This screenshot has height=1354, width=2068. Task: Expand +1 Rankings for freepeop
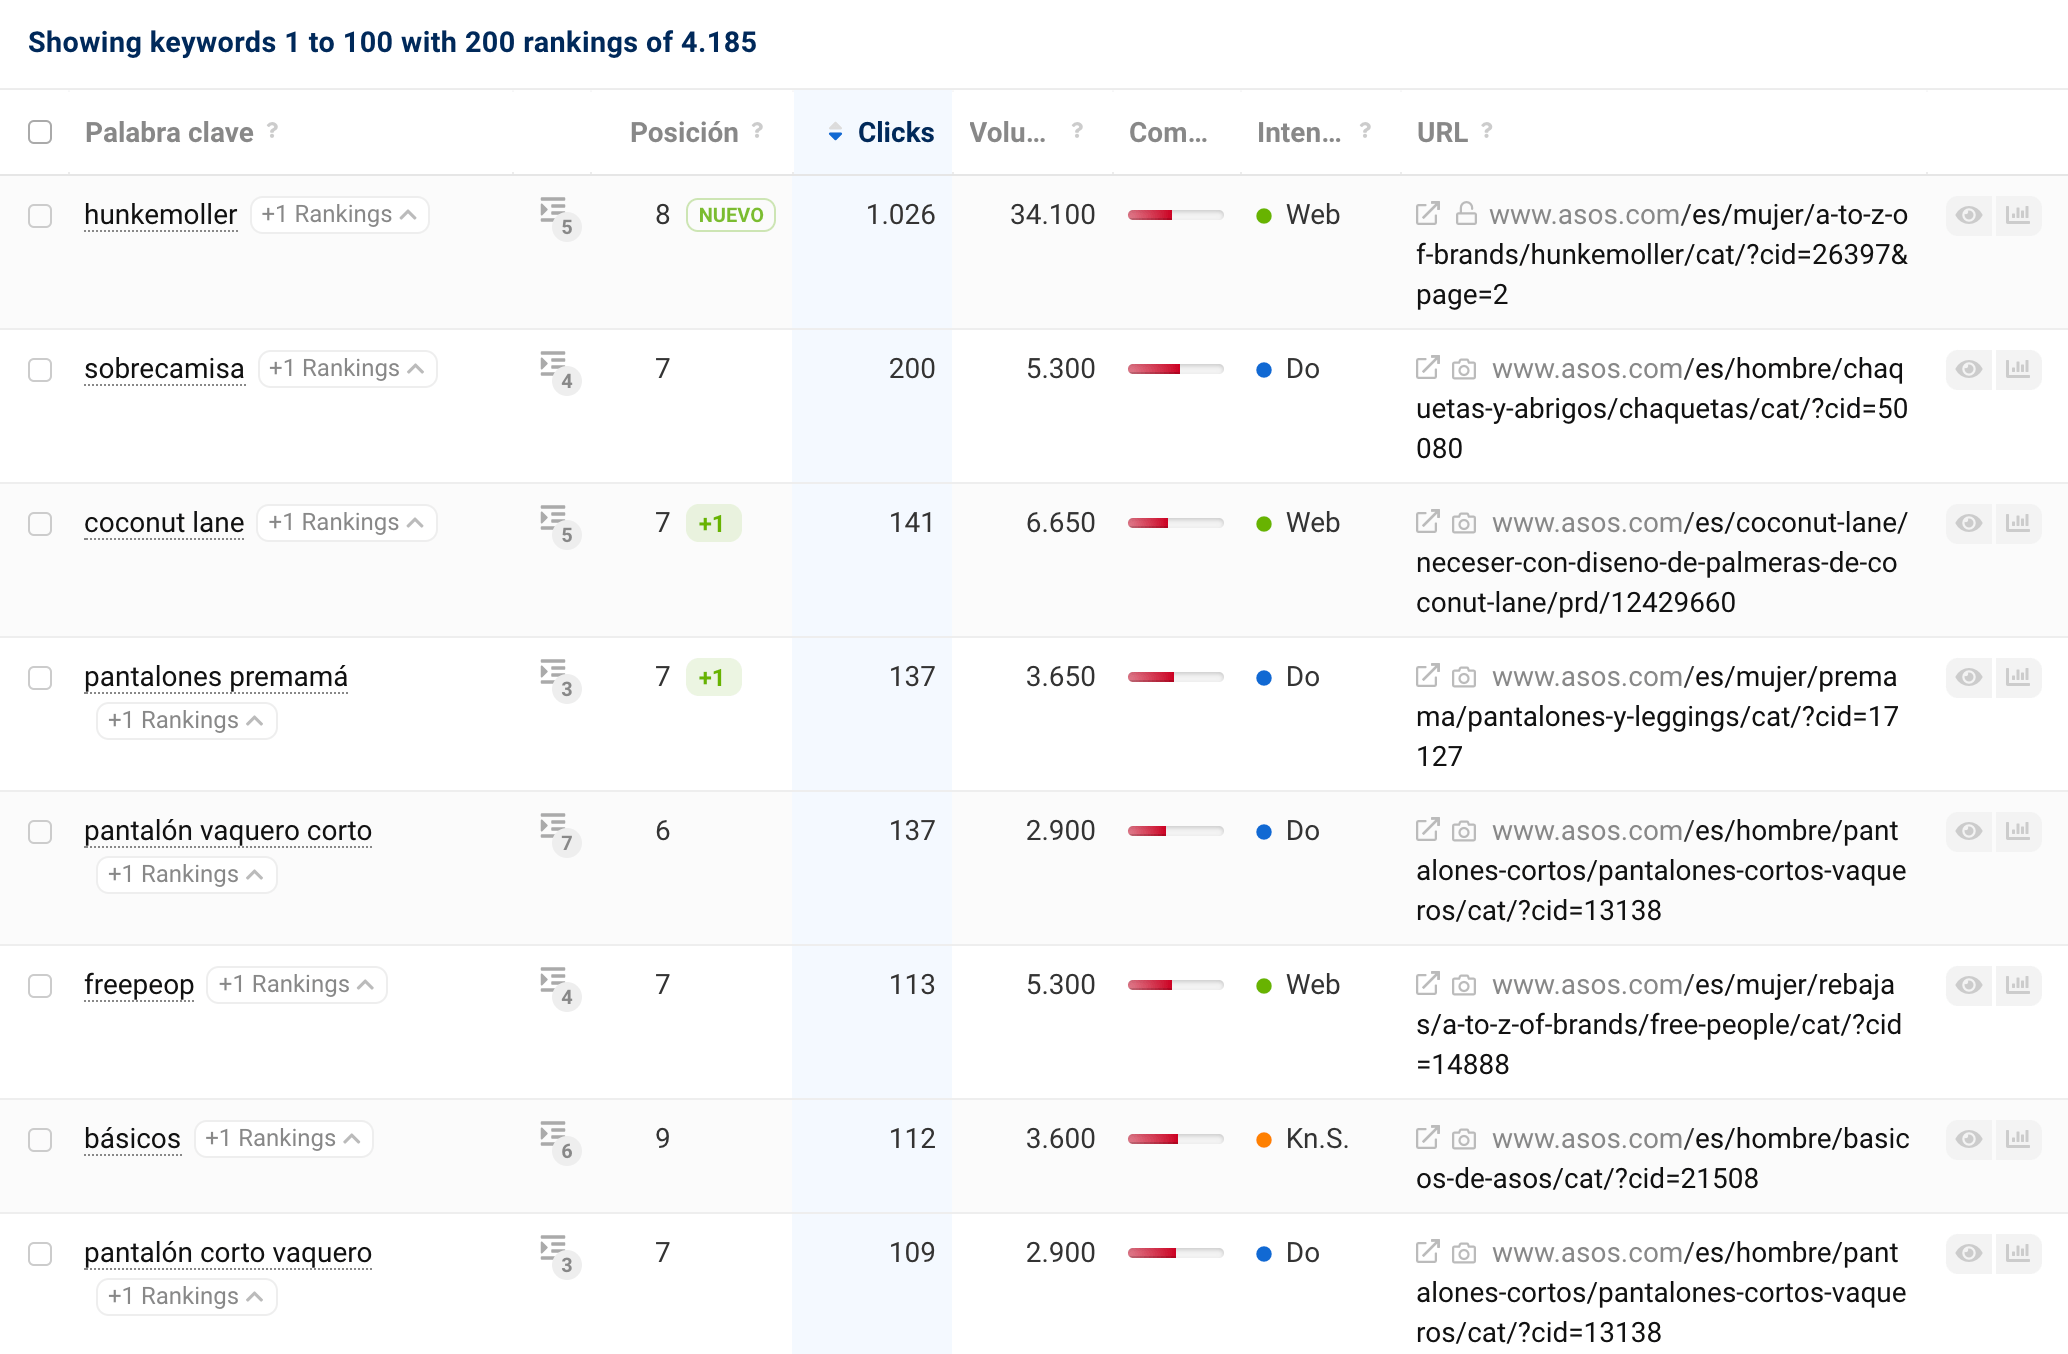click(x=296, y=984)
